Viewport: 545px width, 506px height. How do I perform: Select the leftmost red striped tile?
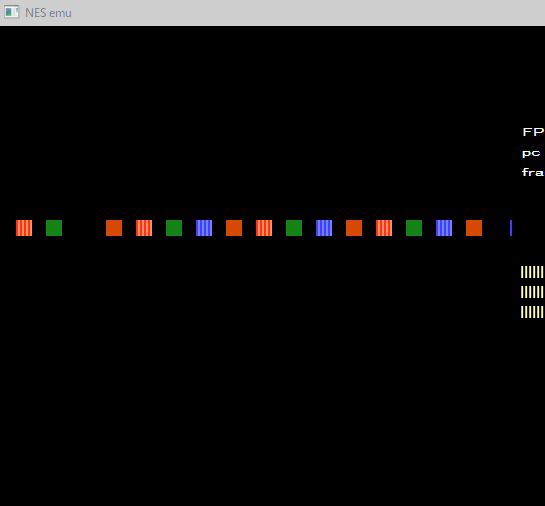[x=24, y=228]
